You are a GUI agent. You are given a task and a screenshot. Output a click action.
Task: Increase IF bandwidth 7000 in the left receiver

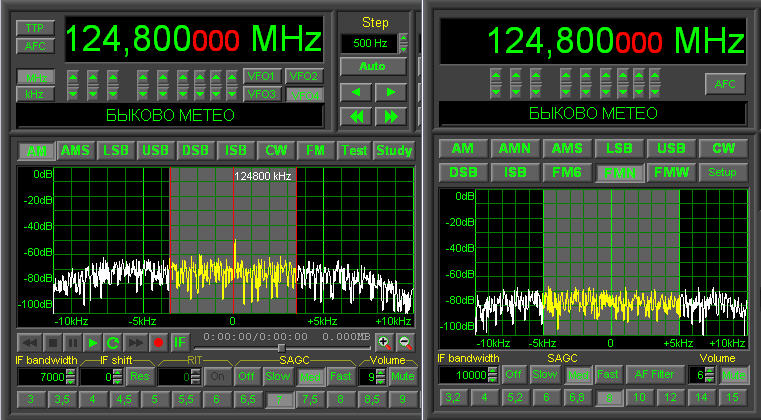(x=71, y=372)
